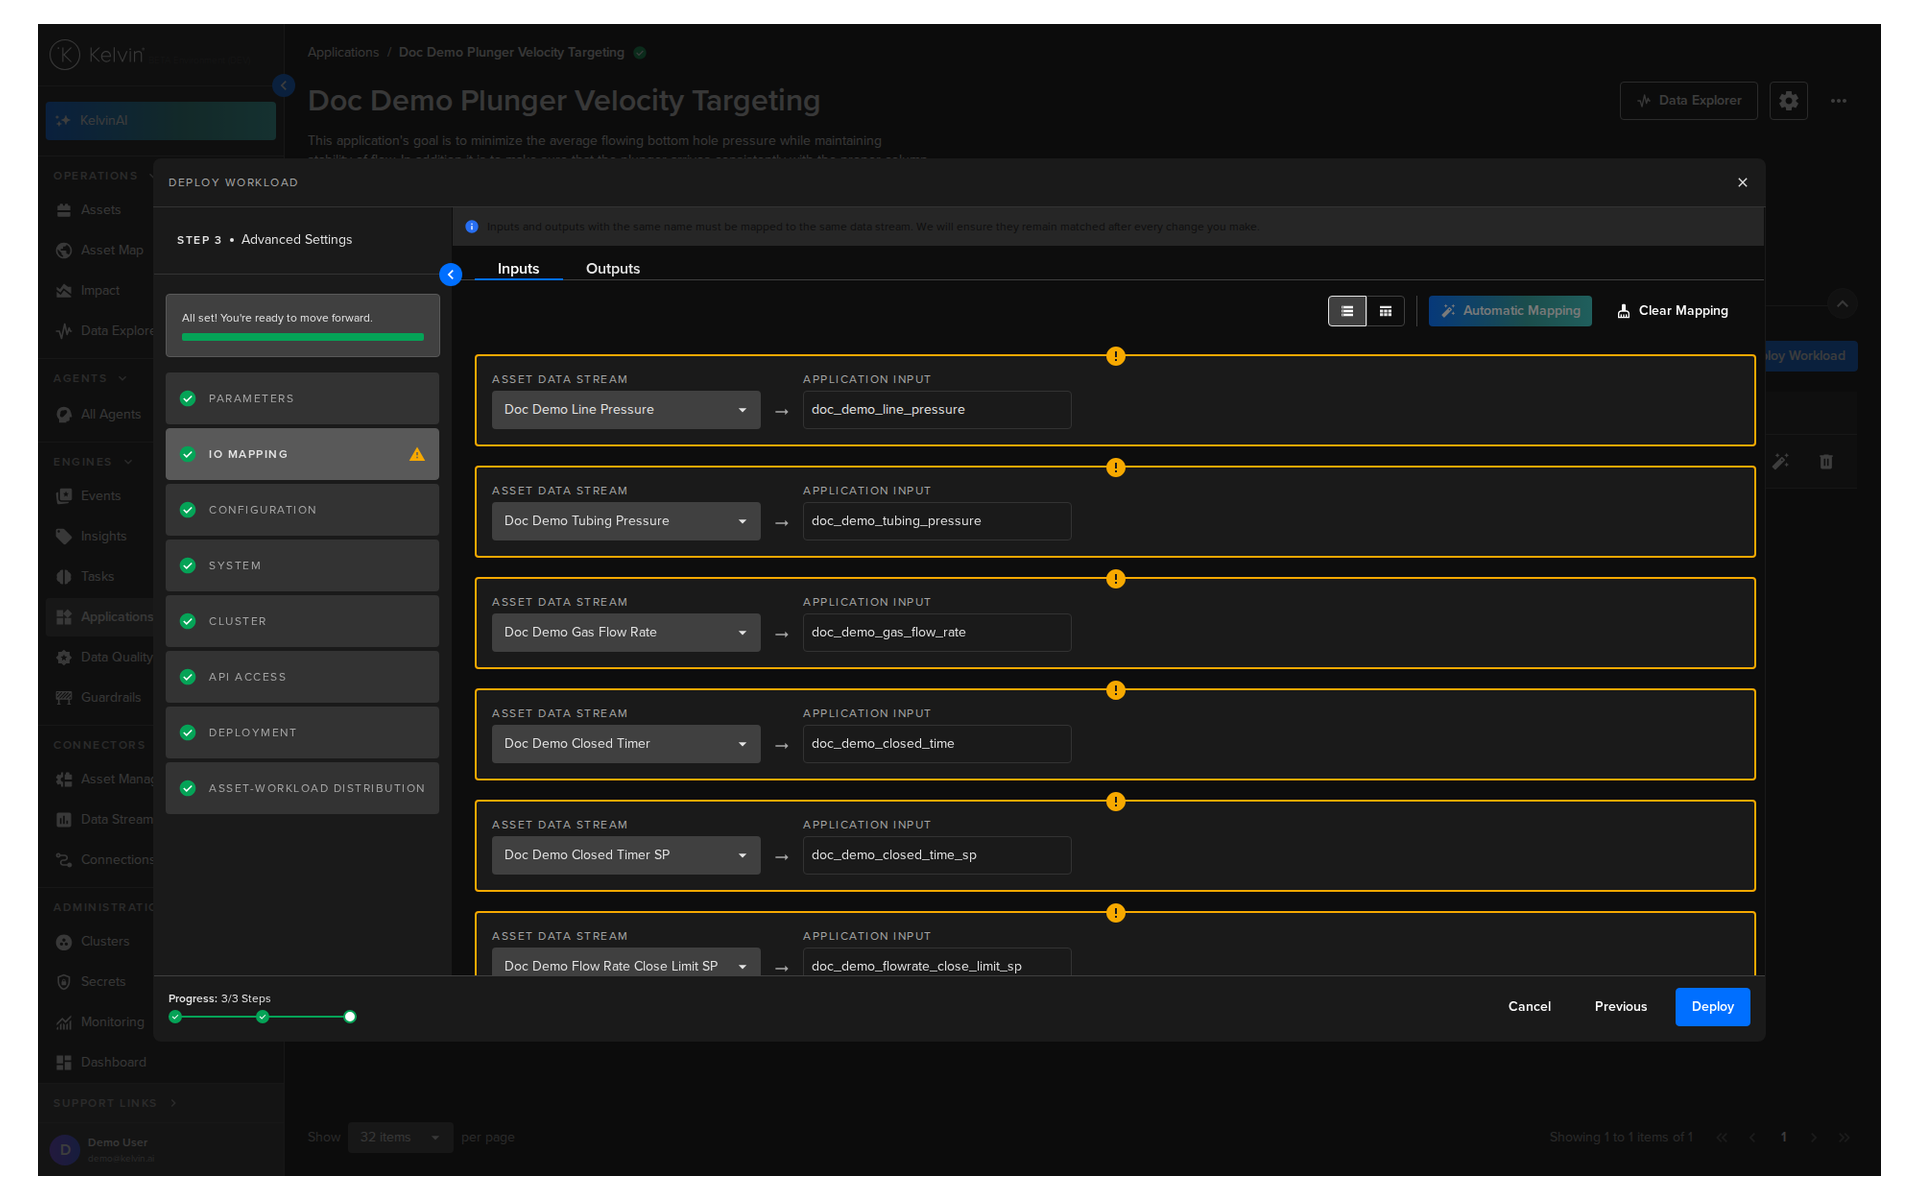Click the info icon in the banner
1920x1200 pixels.
tap(472, 227)
